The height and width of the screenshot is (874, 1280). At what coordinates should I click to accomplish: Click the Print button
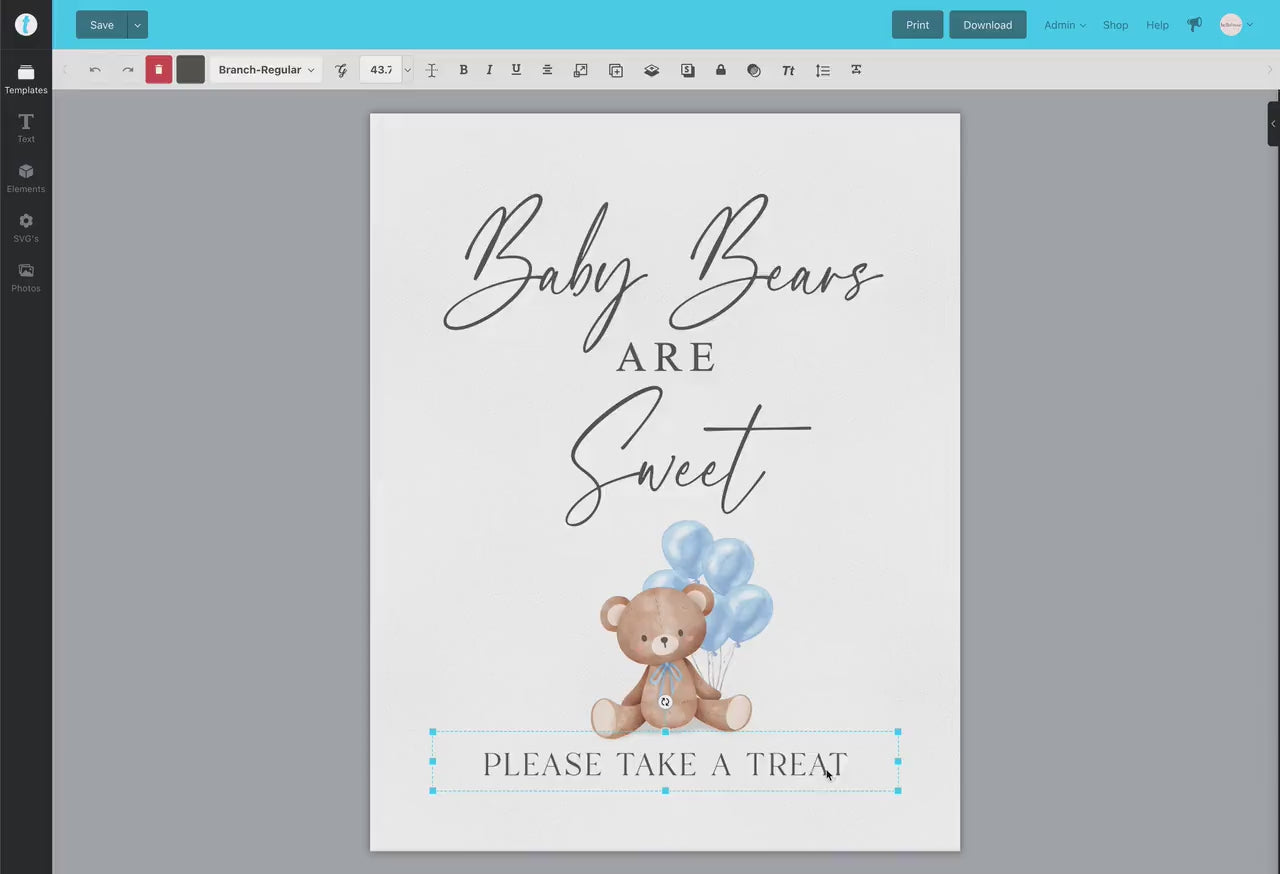tap(917, 25)
